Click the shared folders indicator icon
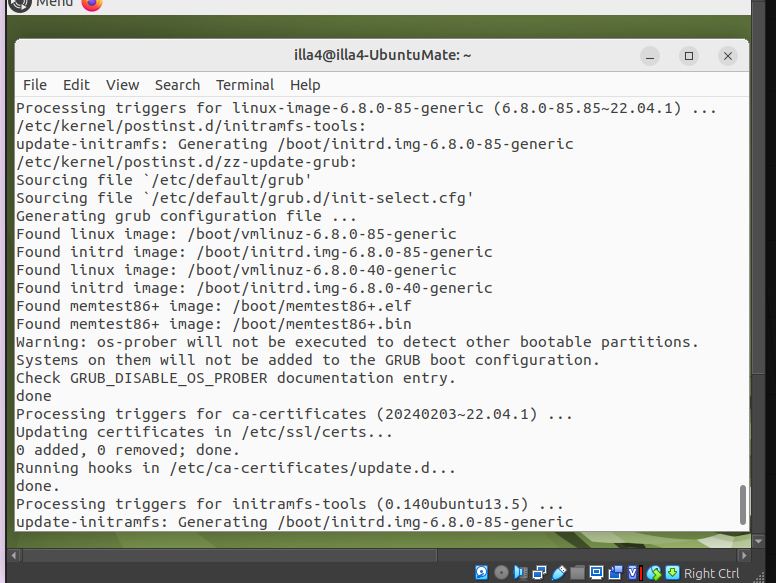Image resolution: width=776 pixels, height=583 pixels. pyautogui.click(x=577, y=573)
